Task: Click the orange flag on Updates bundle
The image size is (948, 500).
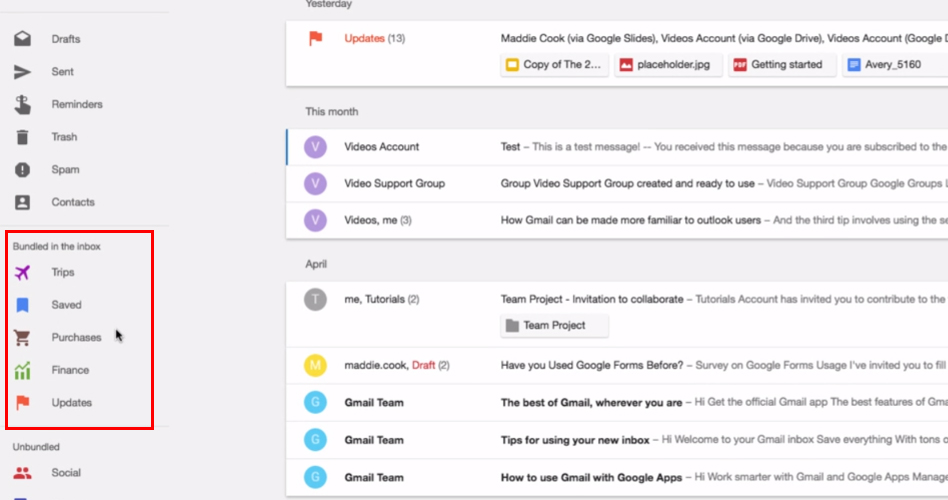Action: coord(316,38)
